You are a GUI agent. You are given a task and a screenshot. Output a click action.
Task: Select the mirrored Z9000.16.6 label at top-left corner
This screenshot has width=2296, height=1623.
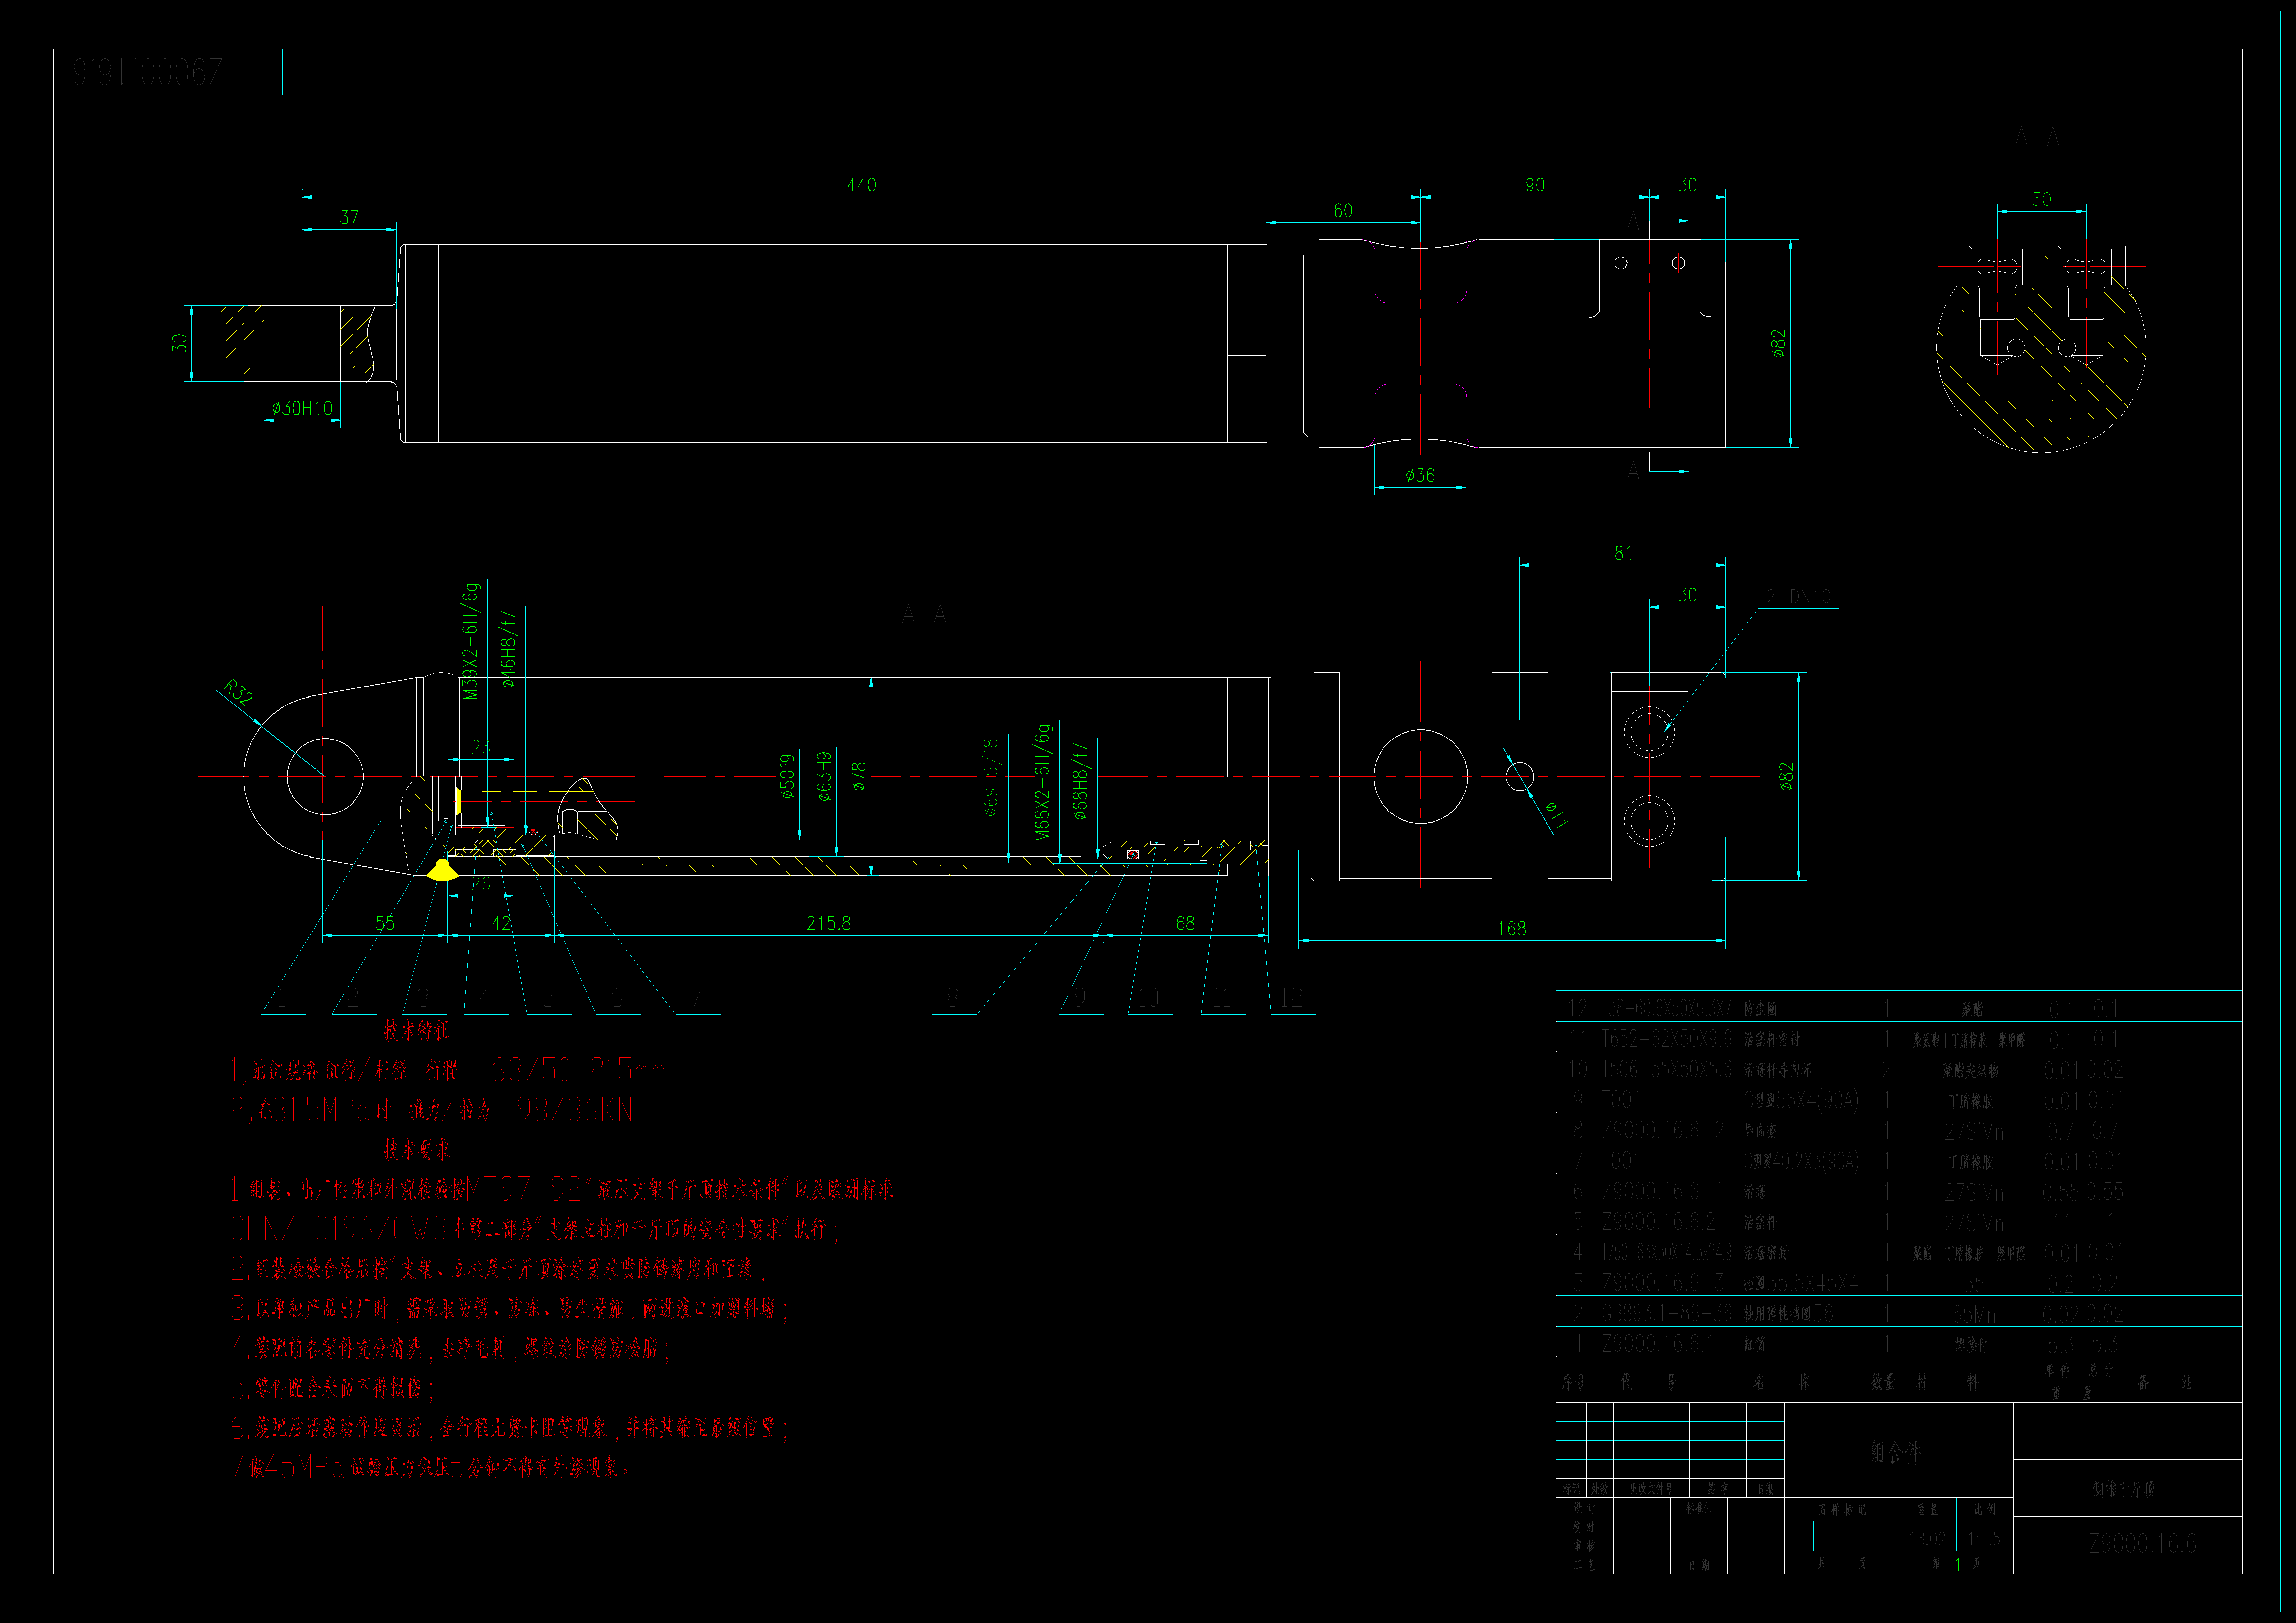point(148,72)
